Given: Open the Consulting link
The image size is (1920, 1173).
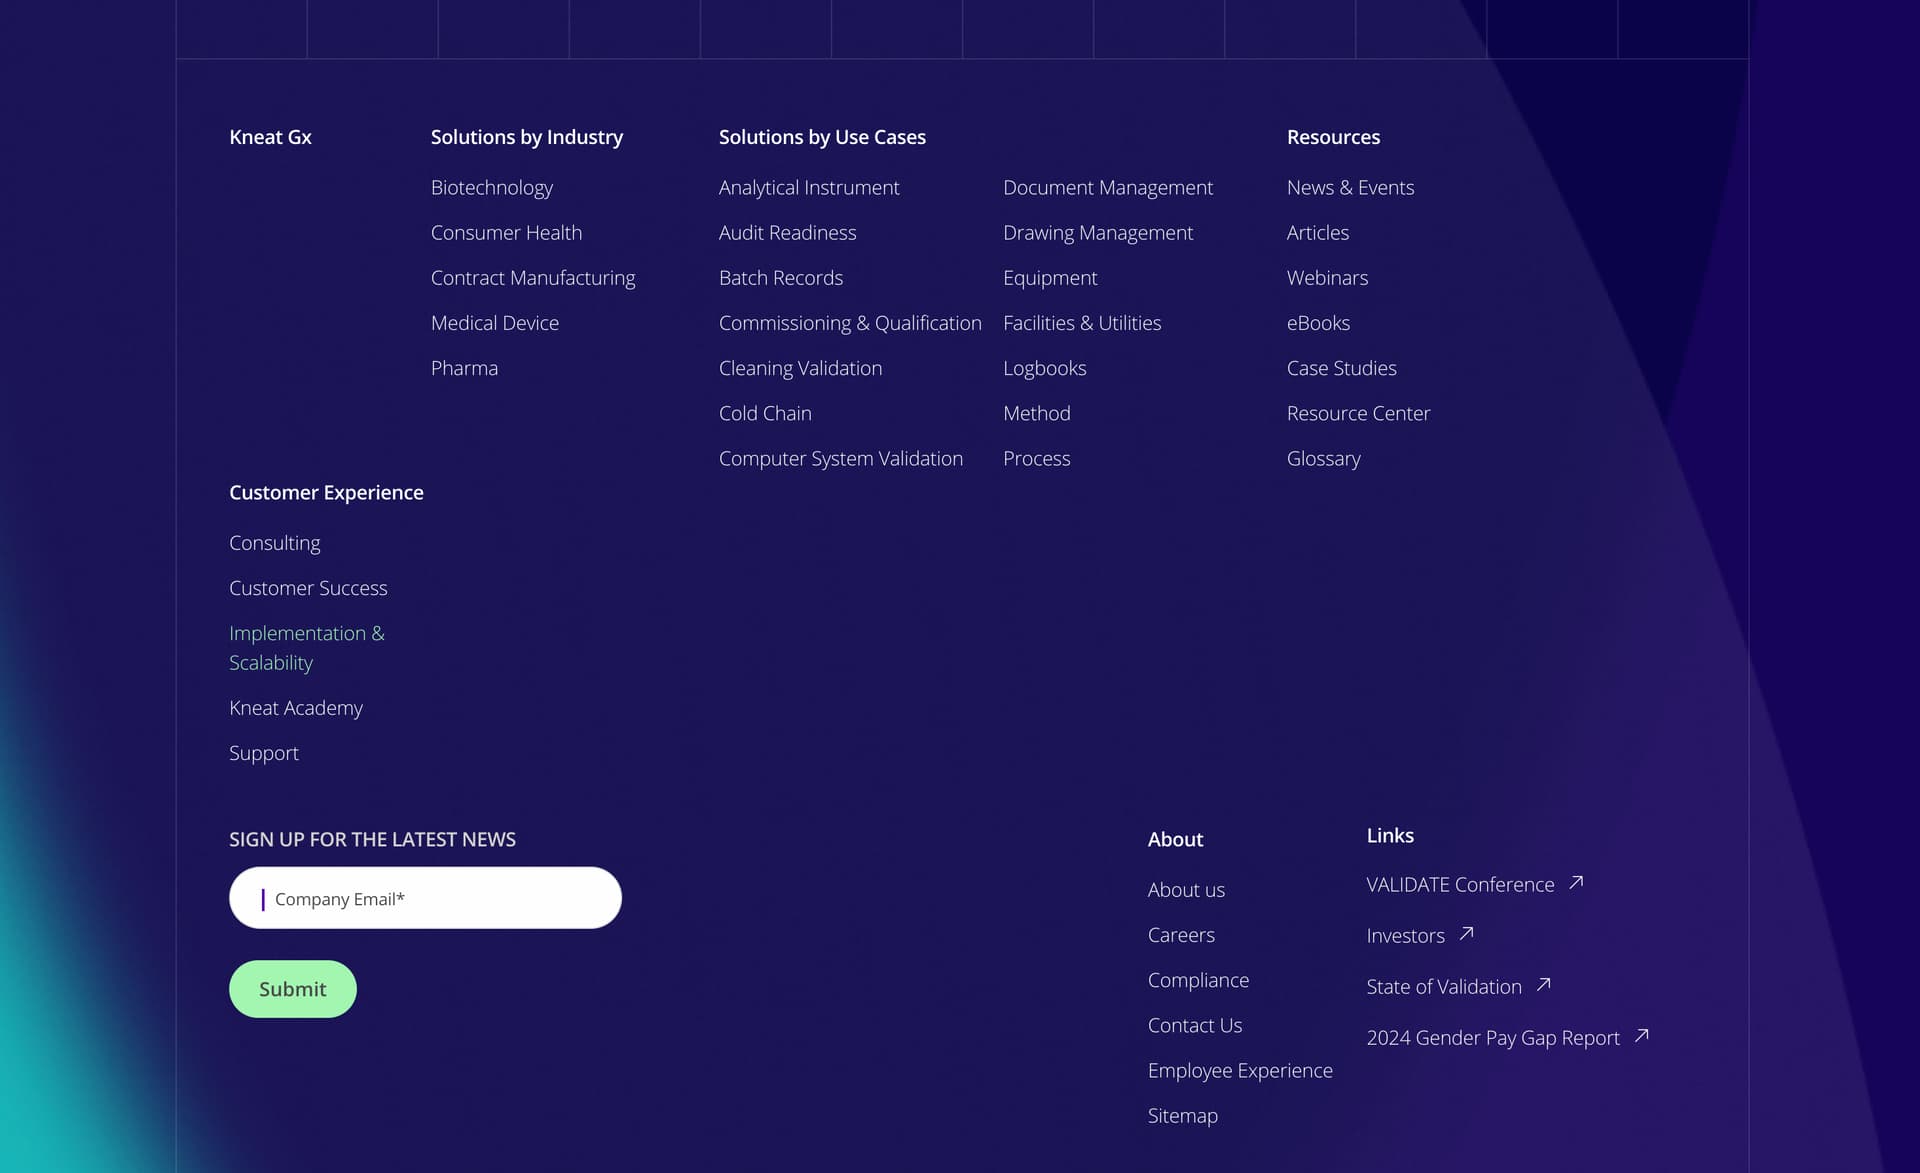Looking at the screenshot, I should pyautogui.click(x=275, y=543).
